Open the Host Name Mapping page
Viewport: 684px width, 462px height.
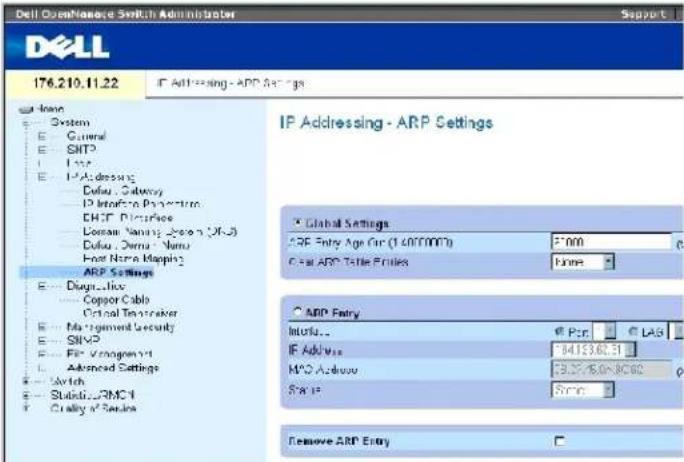[x=133, y=259]
